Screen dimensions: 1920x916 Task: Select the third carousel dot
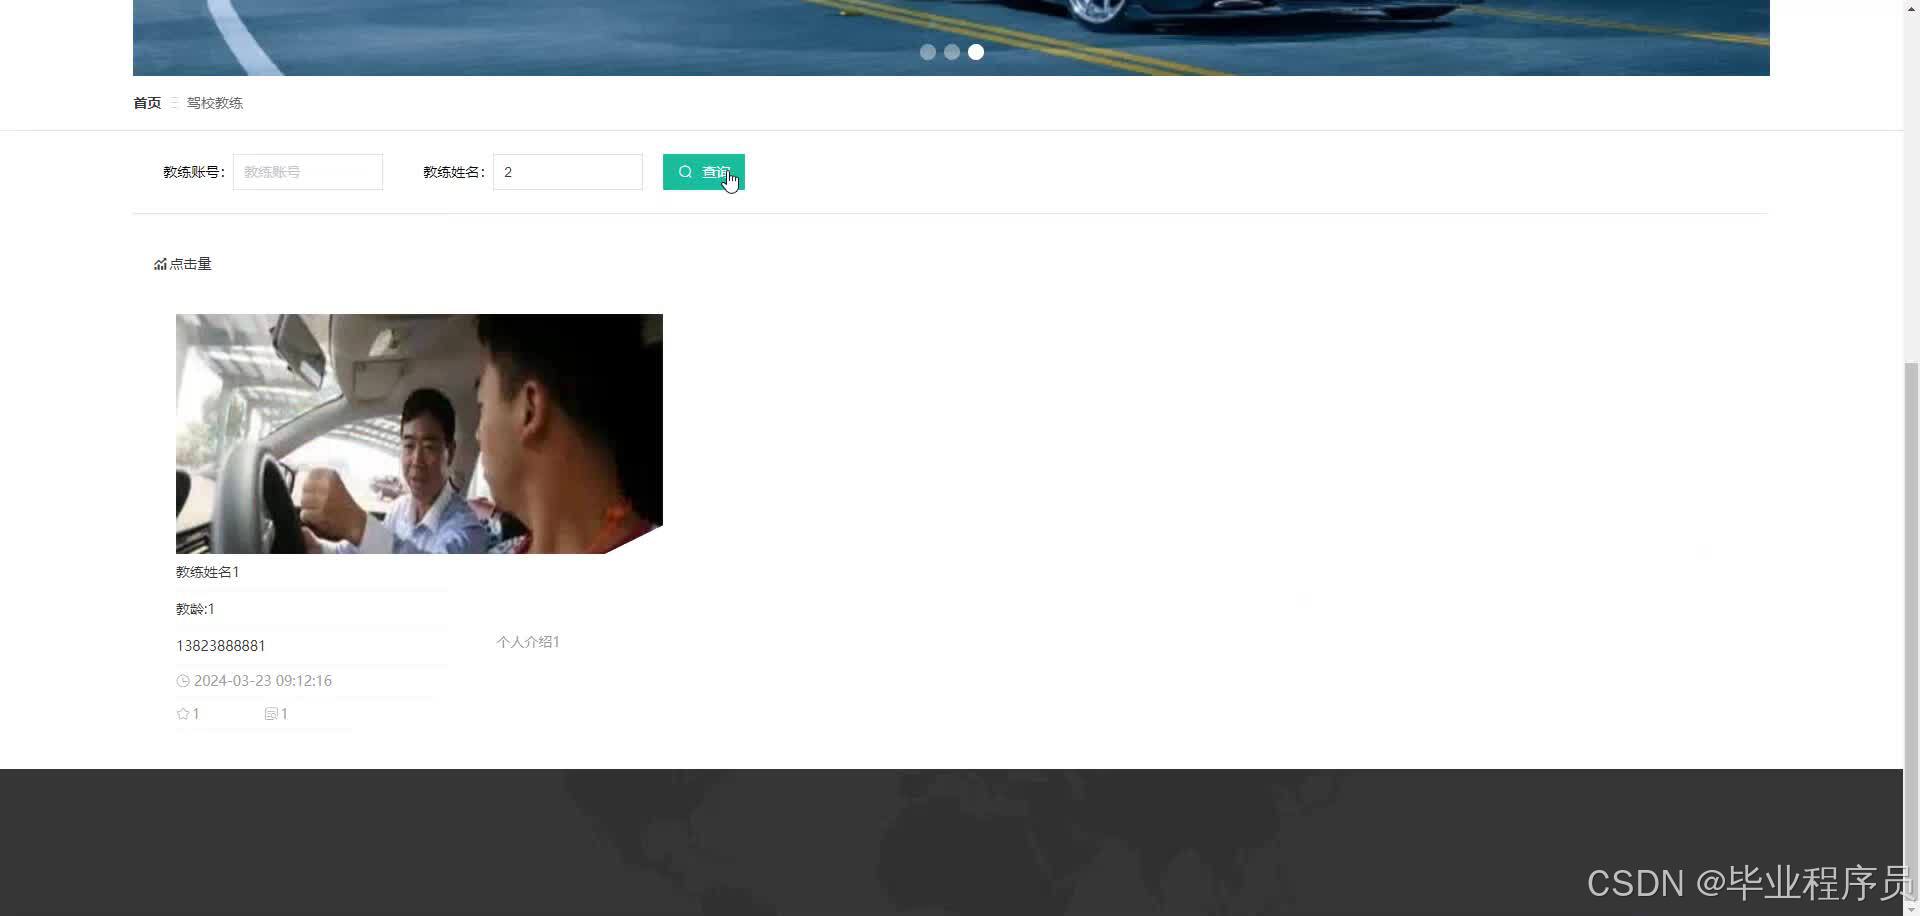click(x=976, y=52)
